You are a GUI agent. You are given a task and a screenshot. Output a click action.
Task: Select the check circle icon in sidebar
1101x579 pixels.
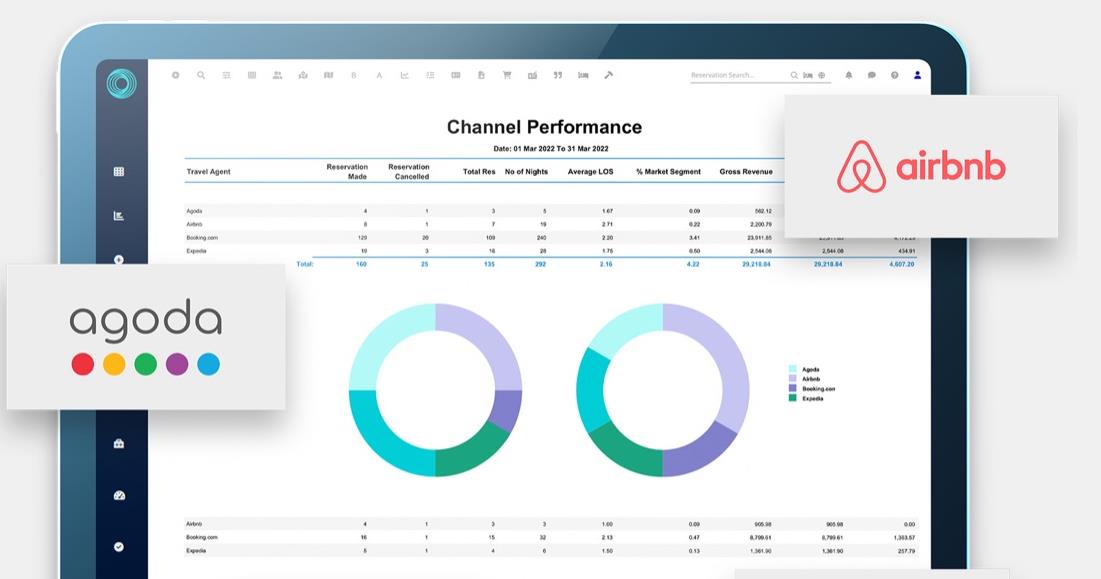pyautogui.click(x=119, y=547)
